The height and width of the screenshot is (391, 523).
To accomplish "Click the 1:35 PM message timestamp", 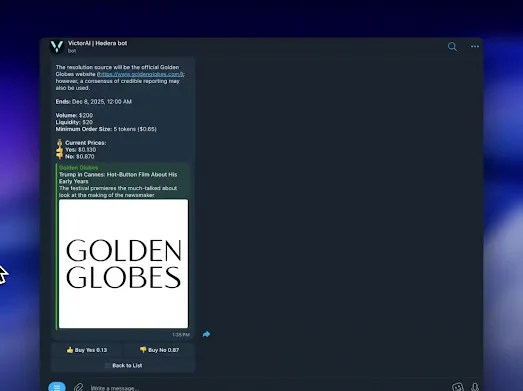I will 181,335.
